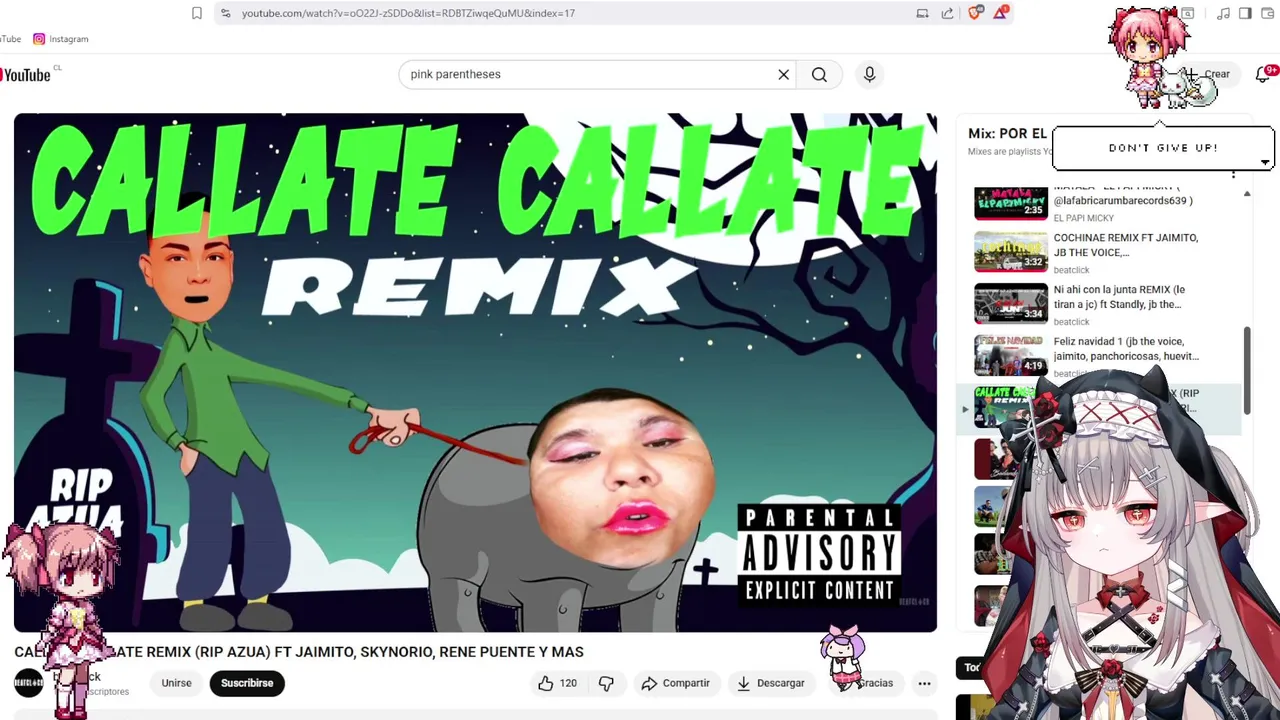Click the share page icon in address bar

[x=947, y=13]
